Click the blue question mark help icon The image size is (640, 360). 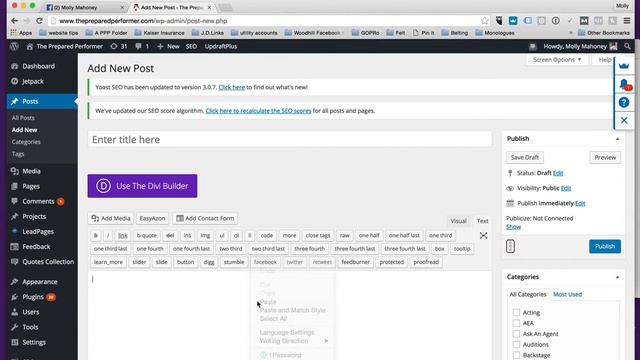pos(624,102)
